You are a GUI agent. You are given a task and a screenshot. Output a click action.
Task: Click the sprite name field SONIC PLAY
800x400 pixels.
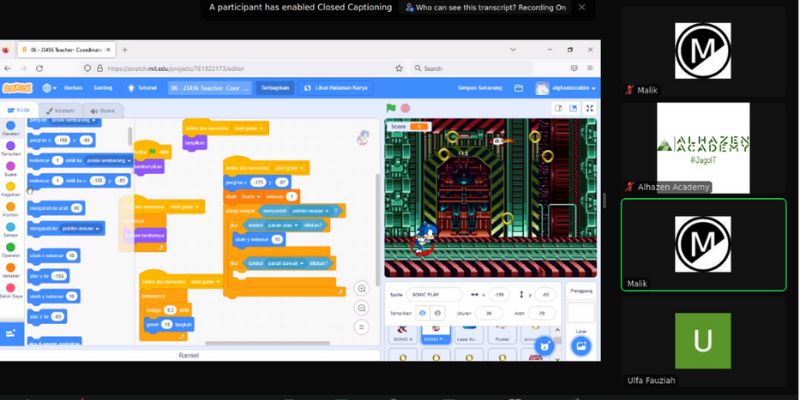click(x=435, y=295)
